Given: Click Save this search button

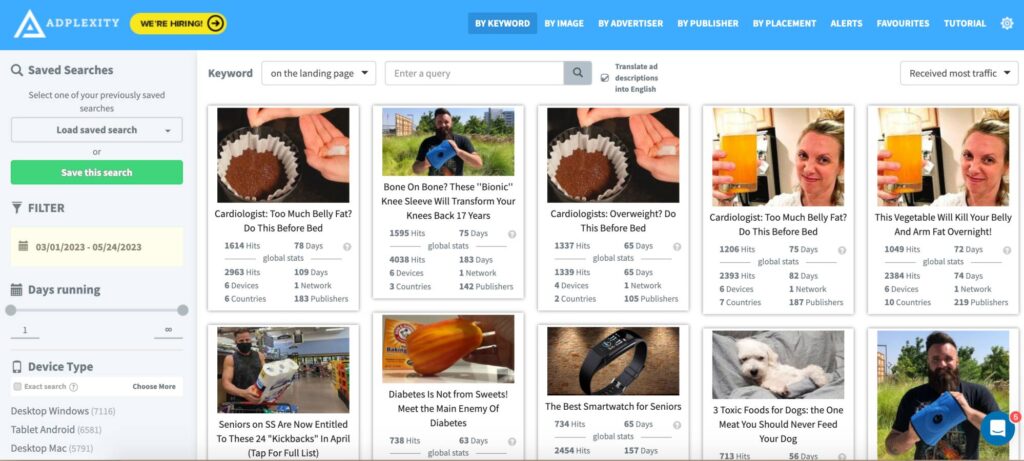Looking at the screenshot, I should 97,172.
